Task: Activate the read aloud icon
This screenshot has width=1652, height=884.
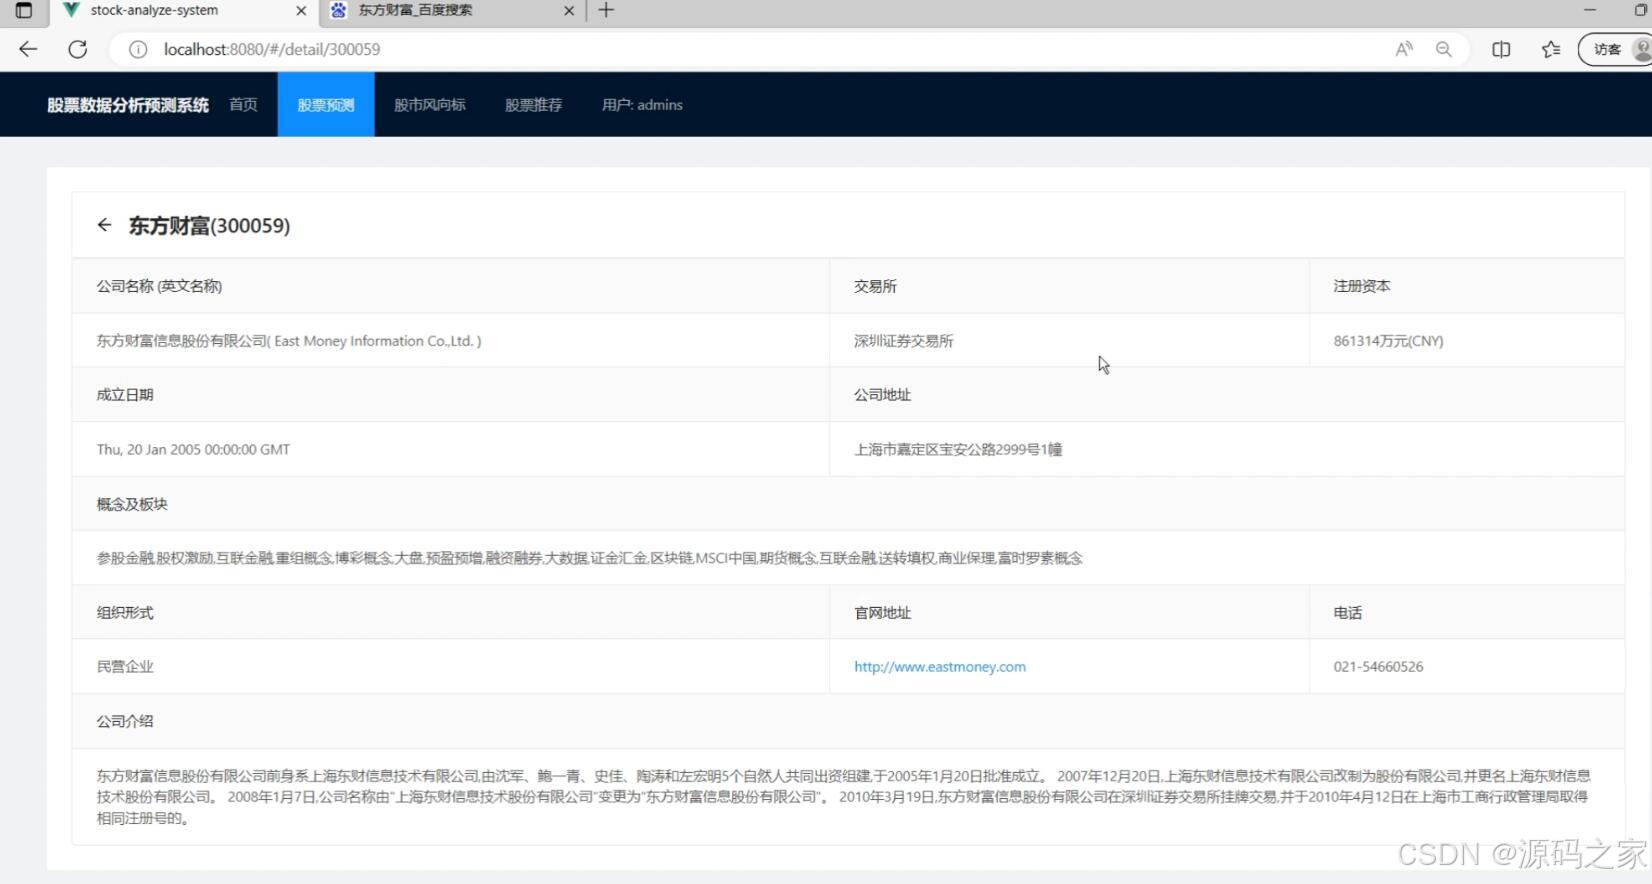Action: 1404,49
